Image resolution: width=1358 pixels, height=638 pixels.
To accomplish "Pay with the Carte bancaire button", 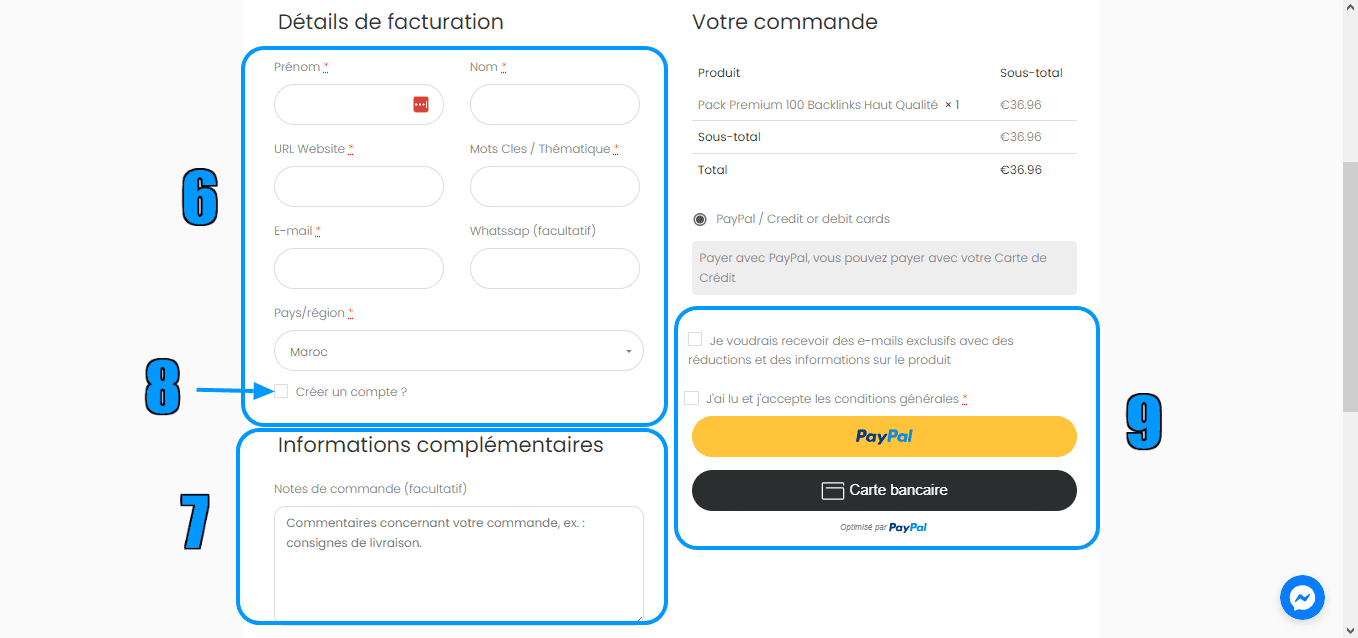I will tap(884, 490).
